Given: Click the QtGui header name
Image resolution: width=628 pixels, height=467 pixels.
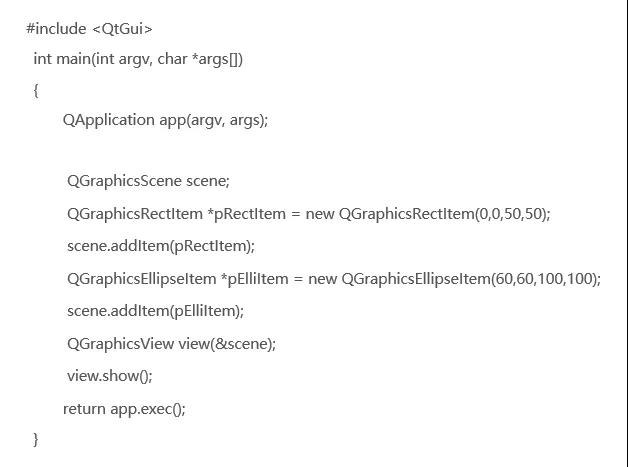Looking at the screenshot, I should pos(122,29).
